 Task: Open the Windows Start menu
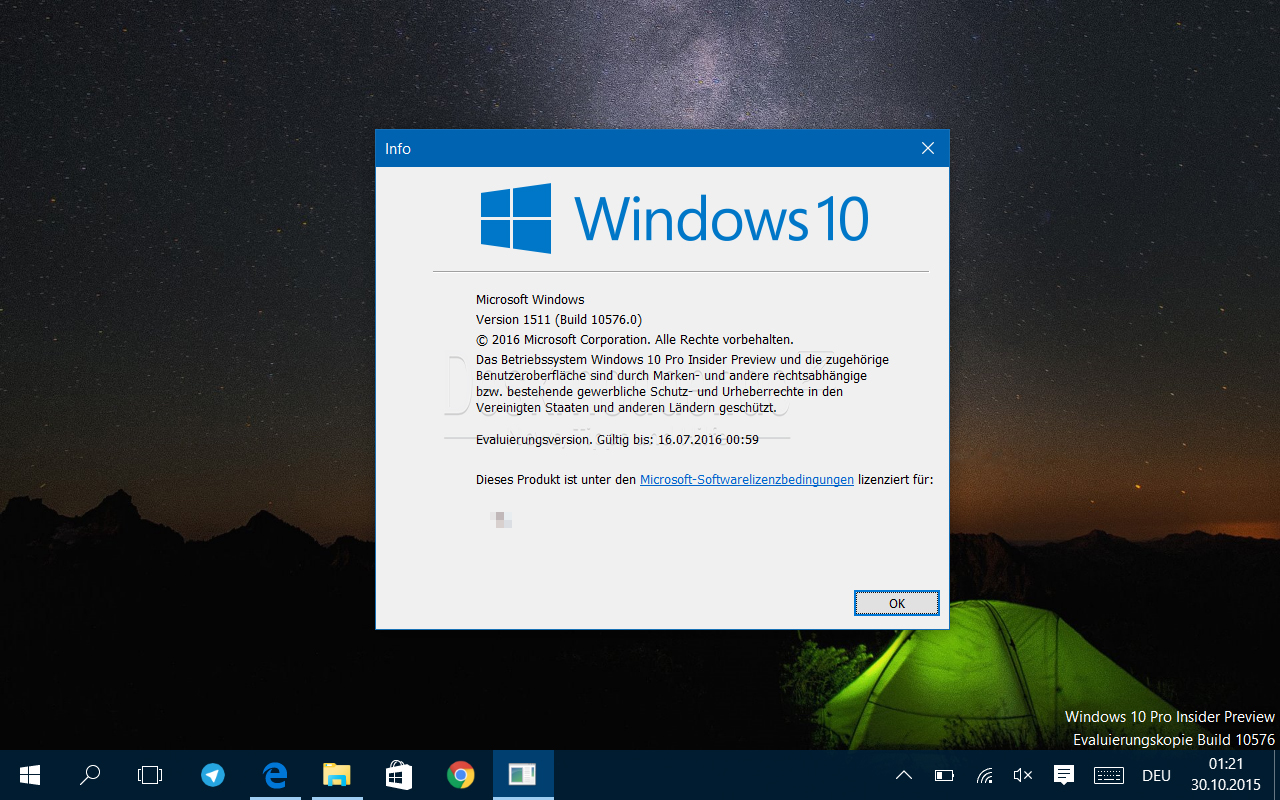click(x=29, y=775)
